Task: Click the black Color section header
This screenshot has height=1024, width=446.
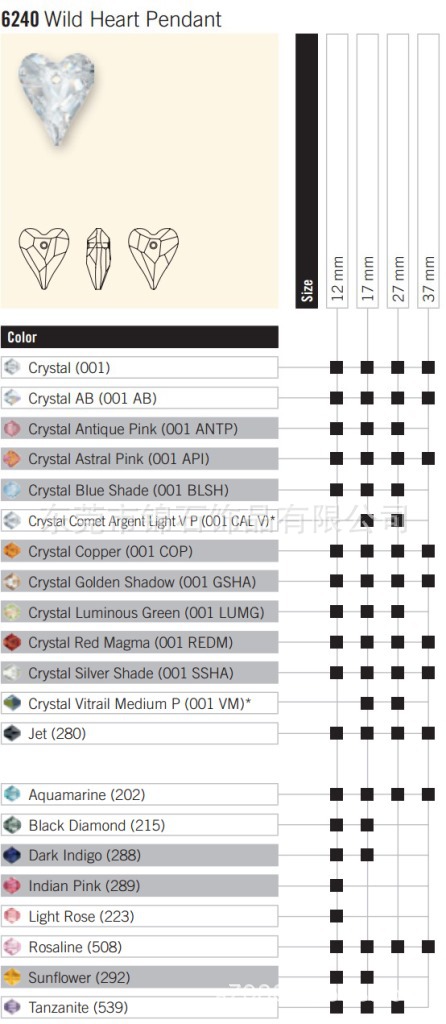Action: (x=140, y=337)
